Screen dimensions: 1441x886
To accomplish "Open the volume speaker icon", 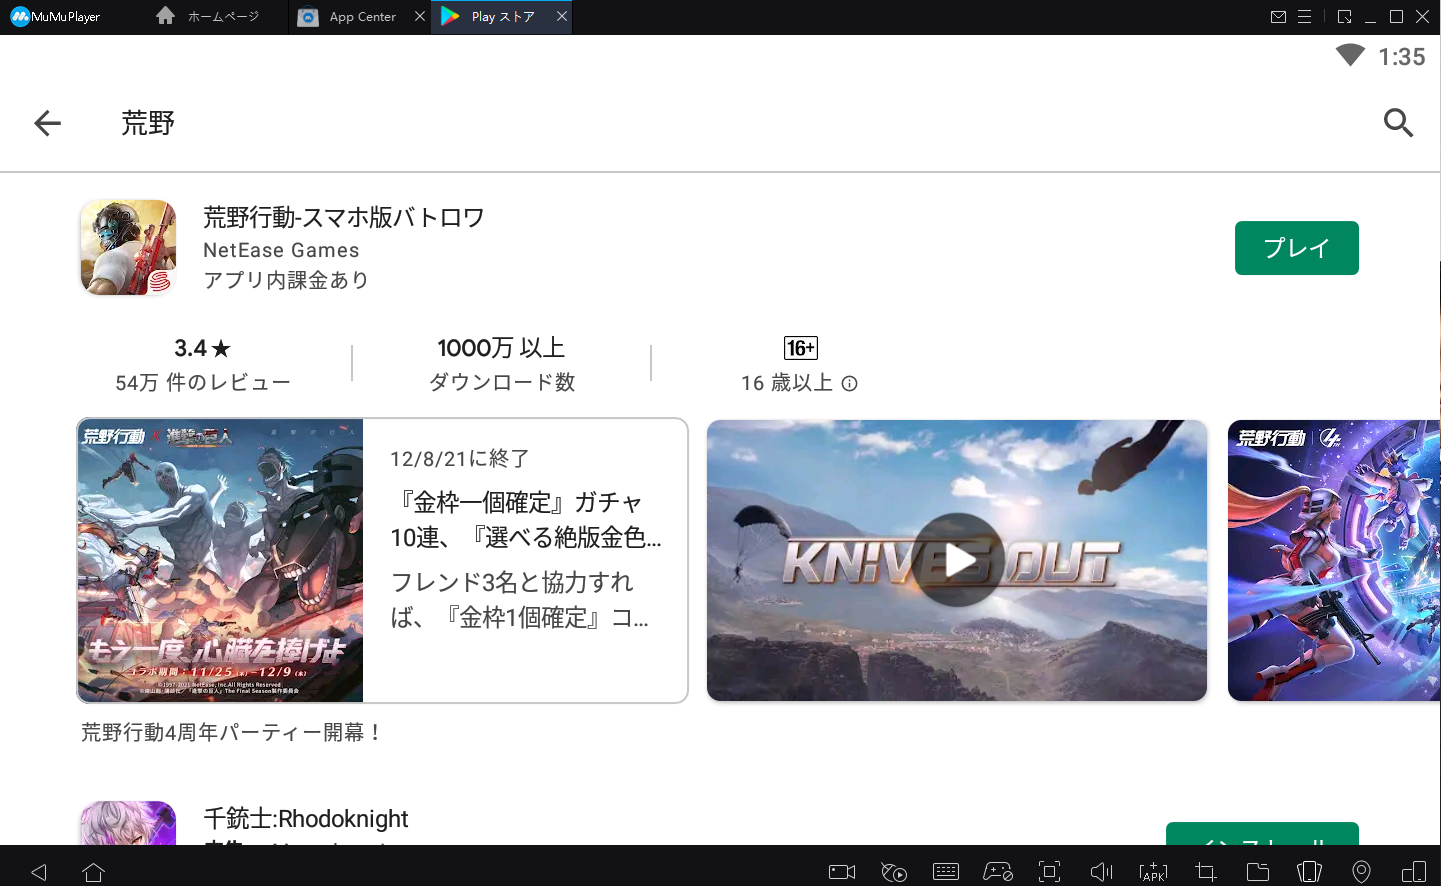I will pos(1101,872).
